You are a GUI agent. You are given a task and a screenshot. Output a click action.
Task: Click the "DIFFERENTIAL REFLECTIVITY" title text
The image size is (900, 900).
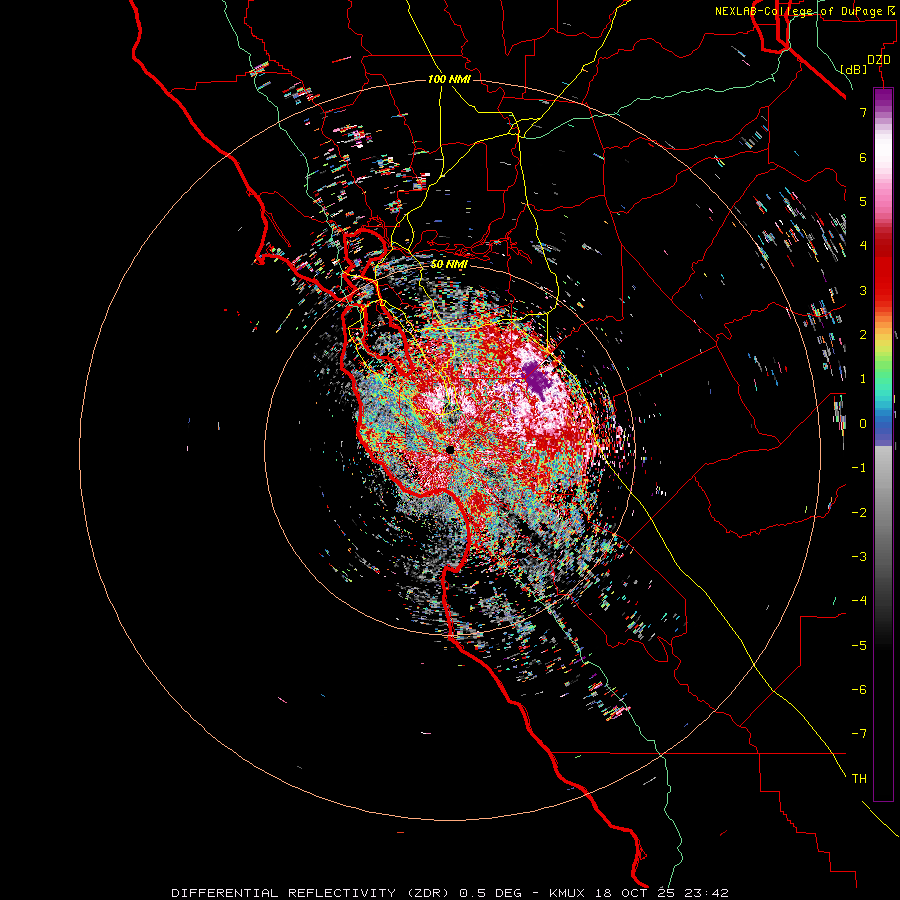284,893
